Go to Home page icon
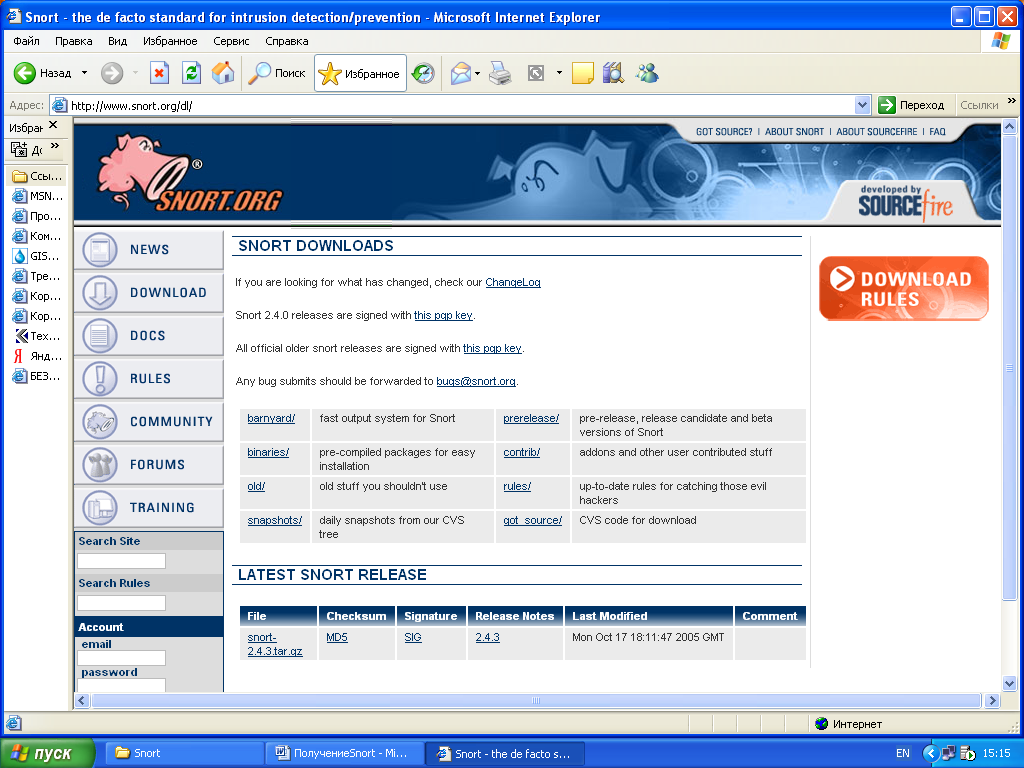Screen dimensions: 1024x768 (x=223, y=73)
